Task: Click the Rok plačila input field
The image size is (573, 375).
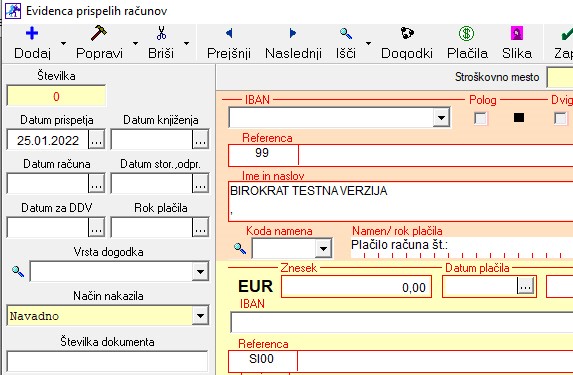Action: 152,227
